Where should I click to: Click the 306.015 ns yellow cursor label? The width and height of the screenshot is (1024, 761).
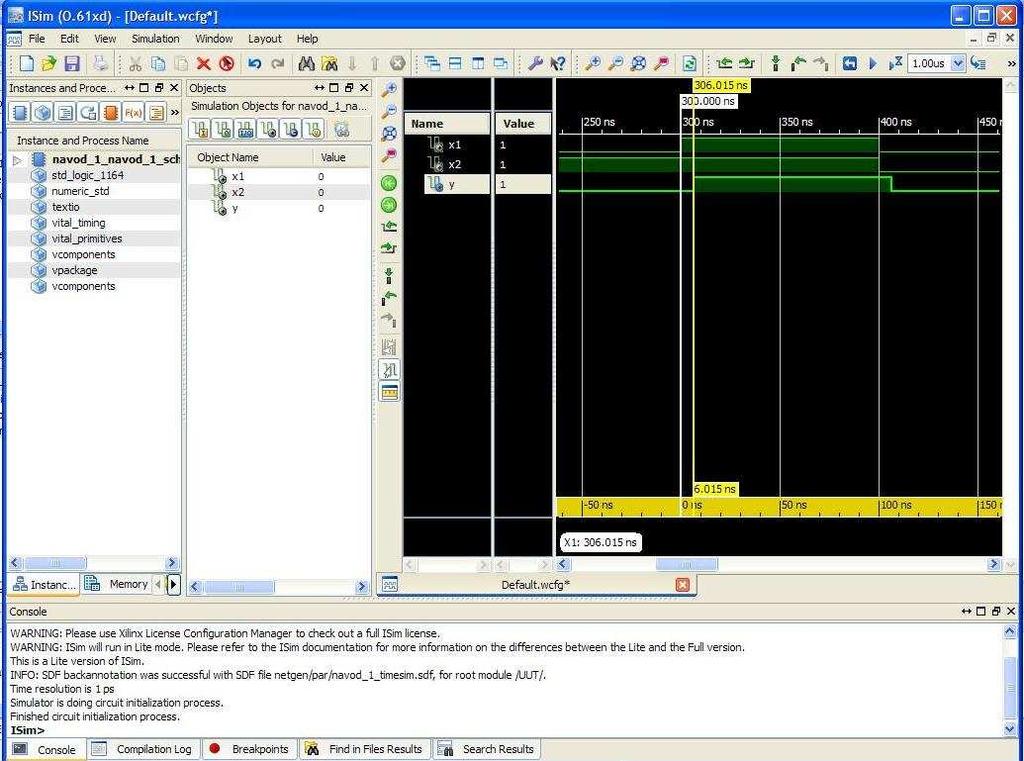pyautogui.click(x=721, y=85)
